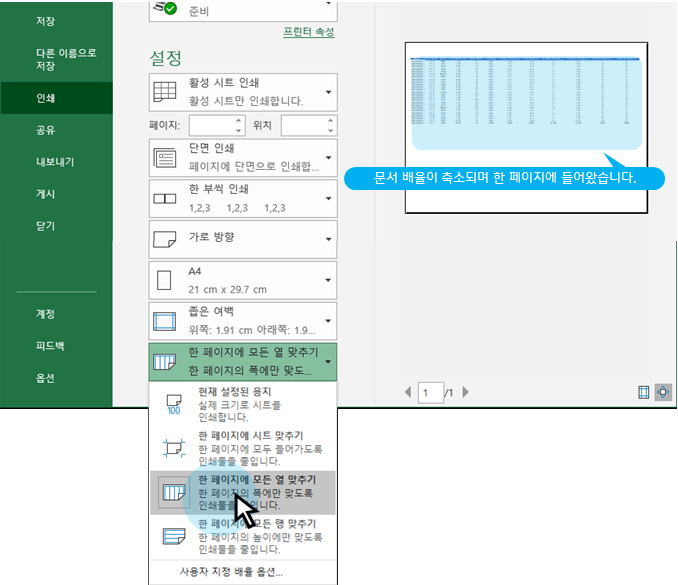Click the collate pages icon
The image size is (678, 585).
tap(165, 199)
